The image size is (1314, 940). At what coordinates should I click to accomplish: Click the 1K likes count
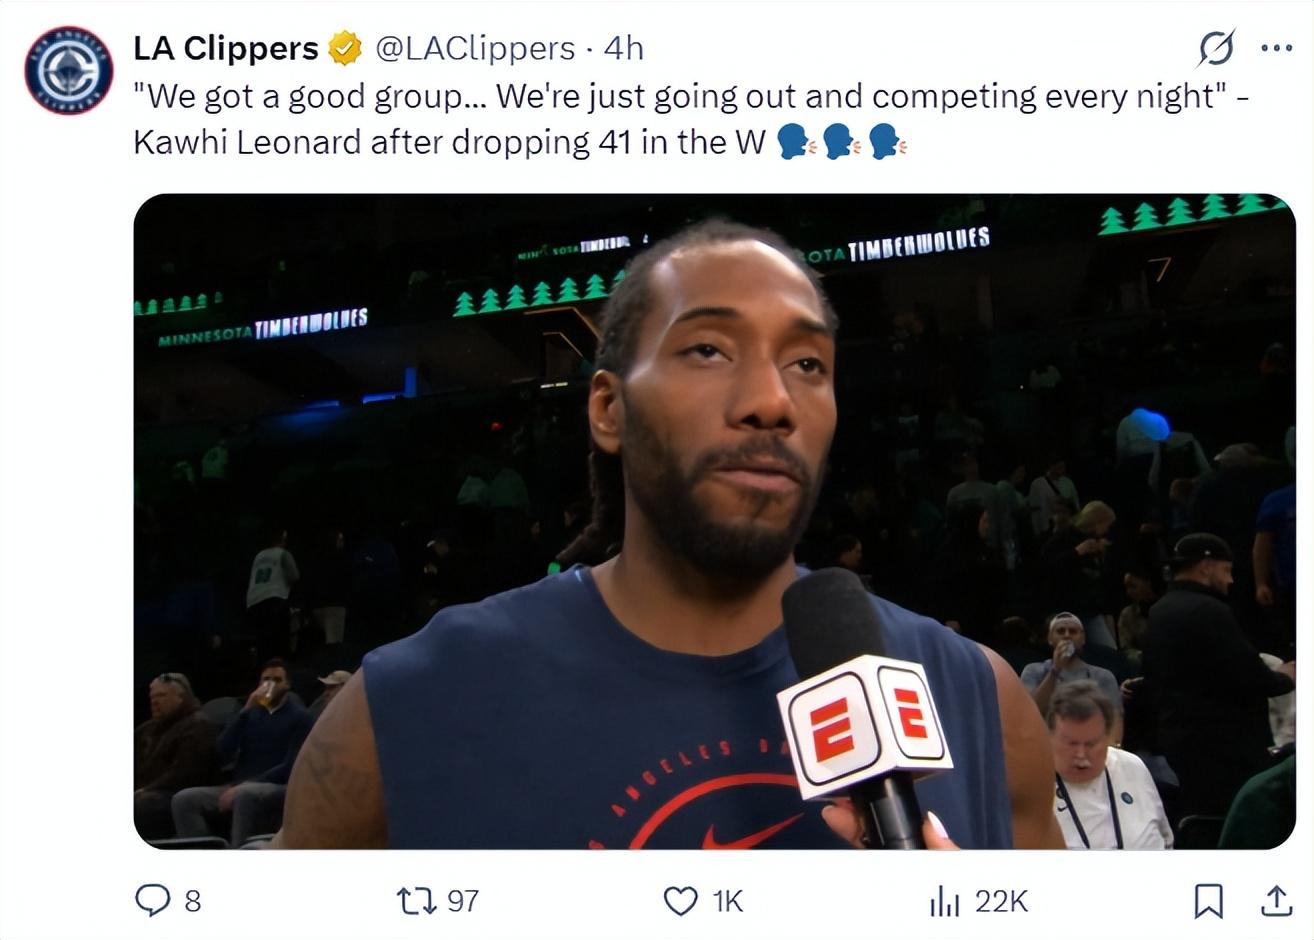[x=727, y=901]
